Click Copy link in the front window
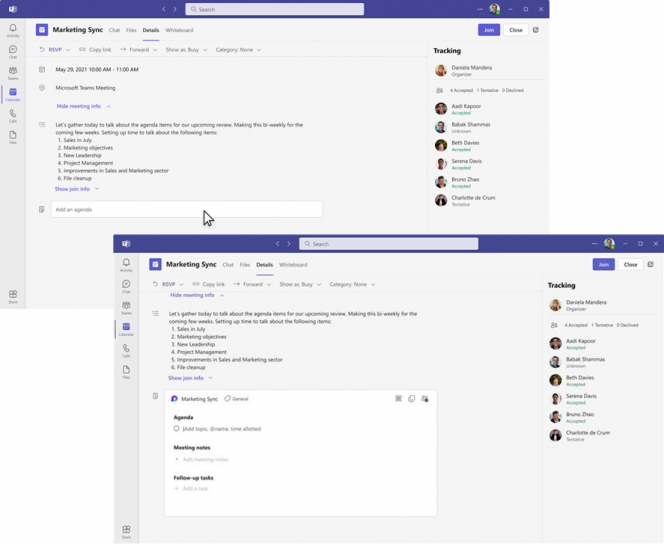The image size is (664, 544). (208, 284)
